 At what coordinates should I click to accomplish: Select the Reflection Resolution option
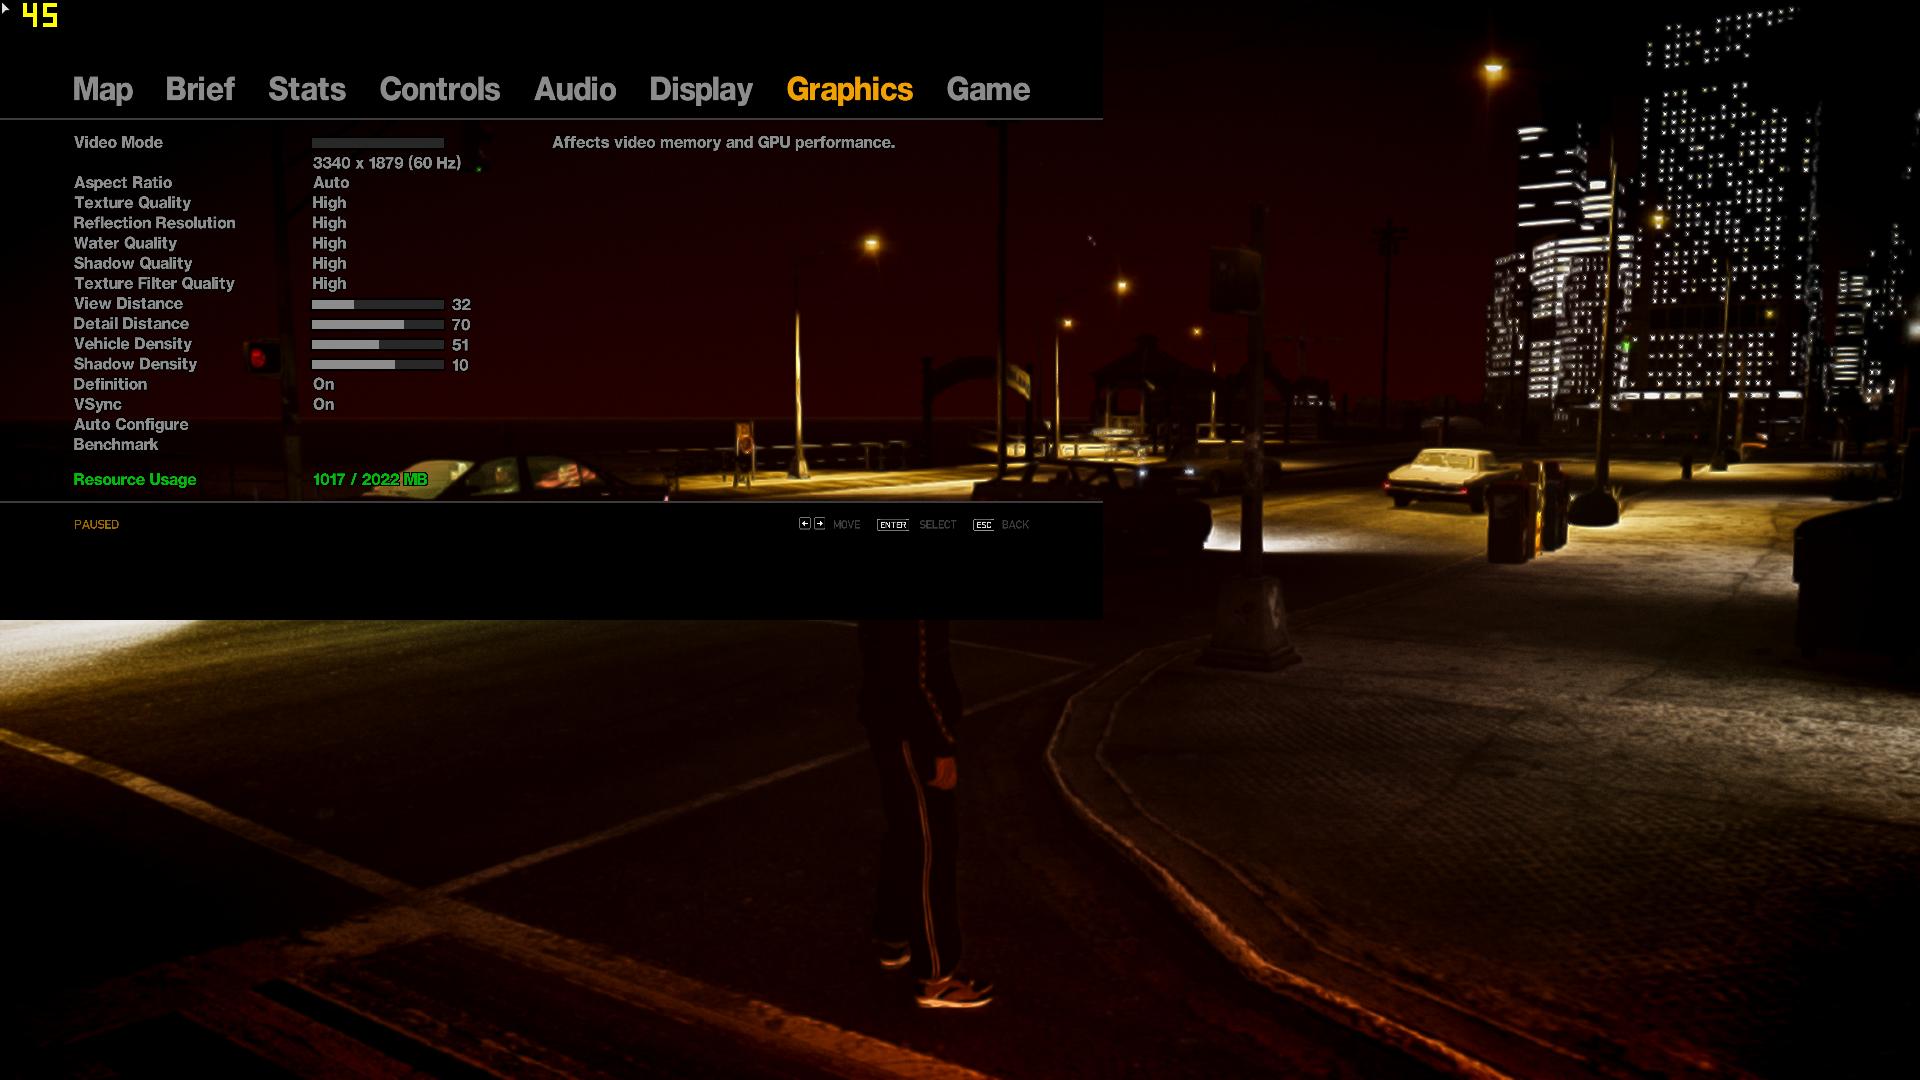[x=154, y=223]
